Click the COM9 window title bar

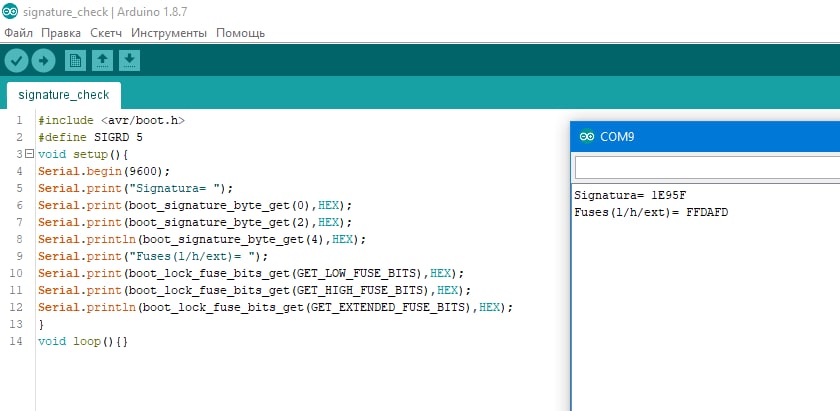[x=706, y=137]
